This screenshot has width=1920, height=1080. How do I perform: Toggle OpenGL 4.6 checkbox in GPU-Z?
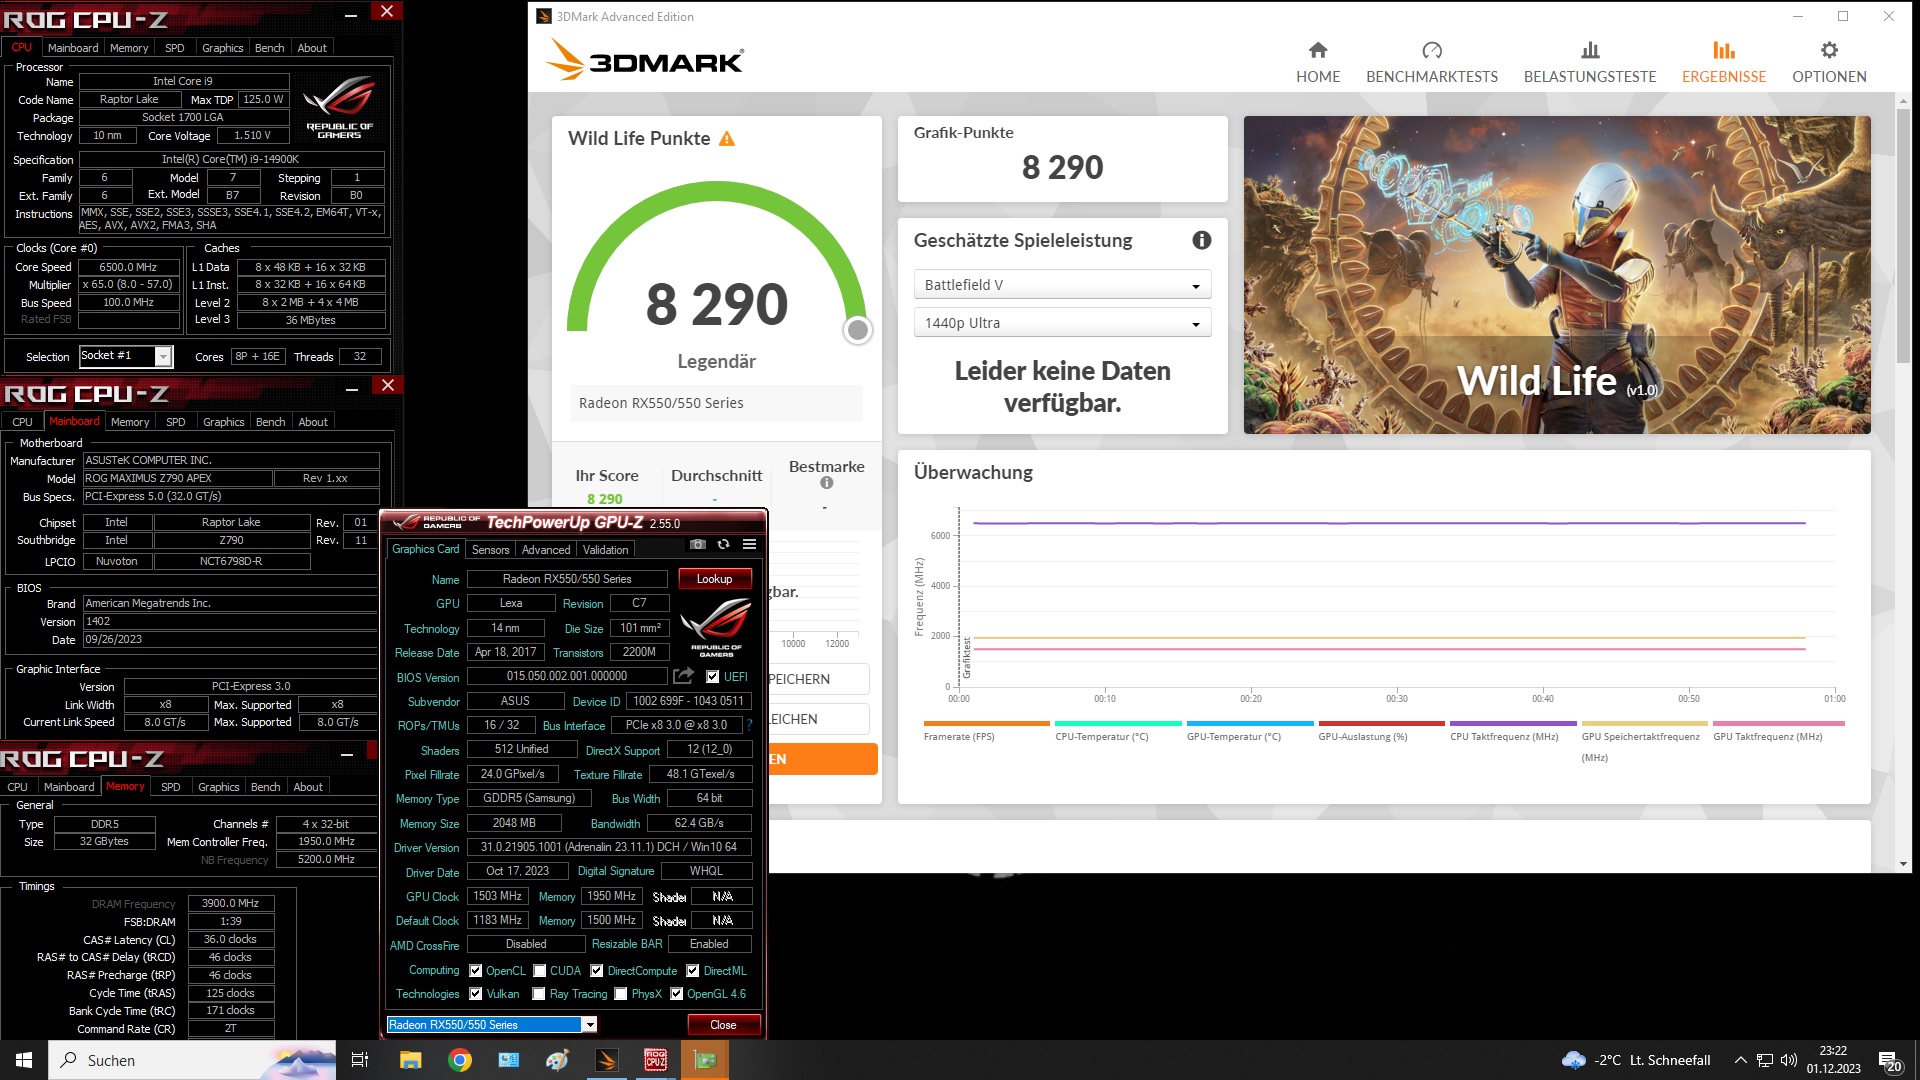(677, 994)
